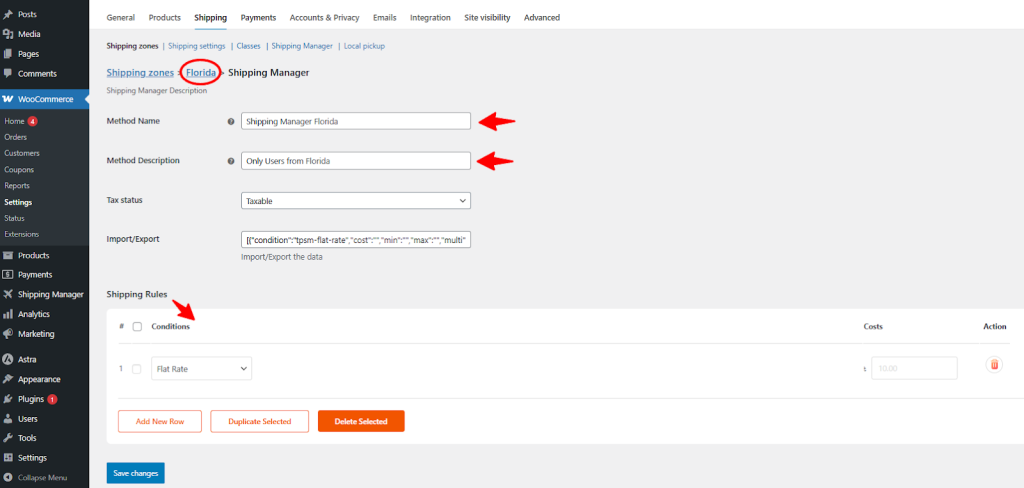Click the Method Name help tooltip icon
The height and width of the screenshot is (488, 1024).
231,121
